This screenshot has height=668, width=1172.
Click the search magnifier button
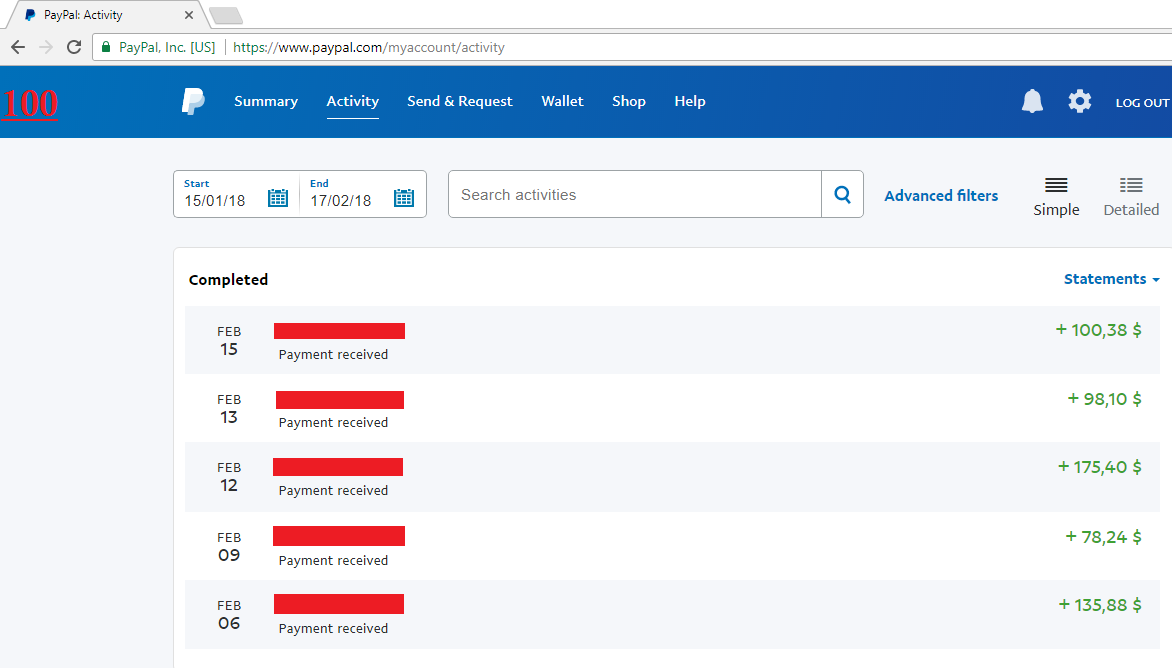pyautogui.click(x=842, y=194)
